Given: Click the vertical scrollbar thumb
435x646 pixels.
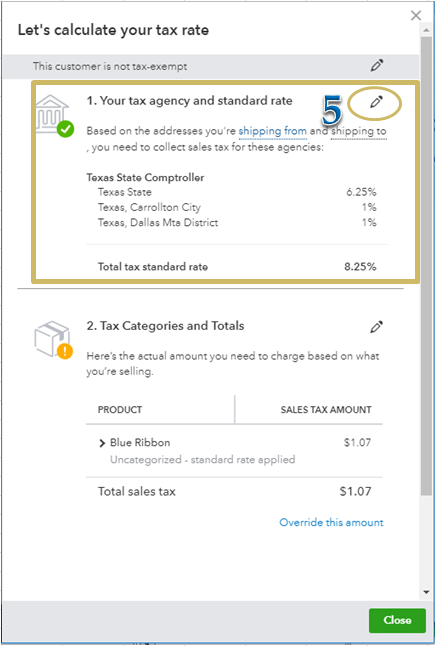Looking at the screenshot, I should (426, 265).
